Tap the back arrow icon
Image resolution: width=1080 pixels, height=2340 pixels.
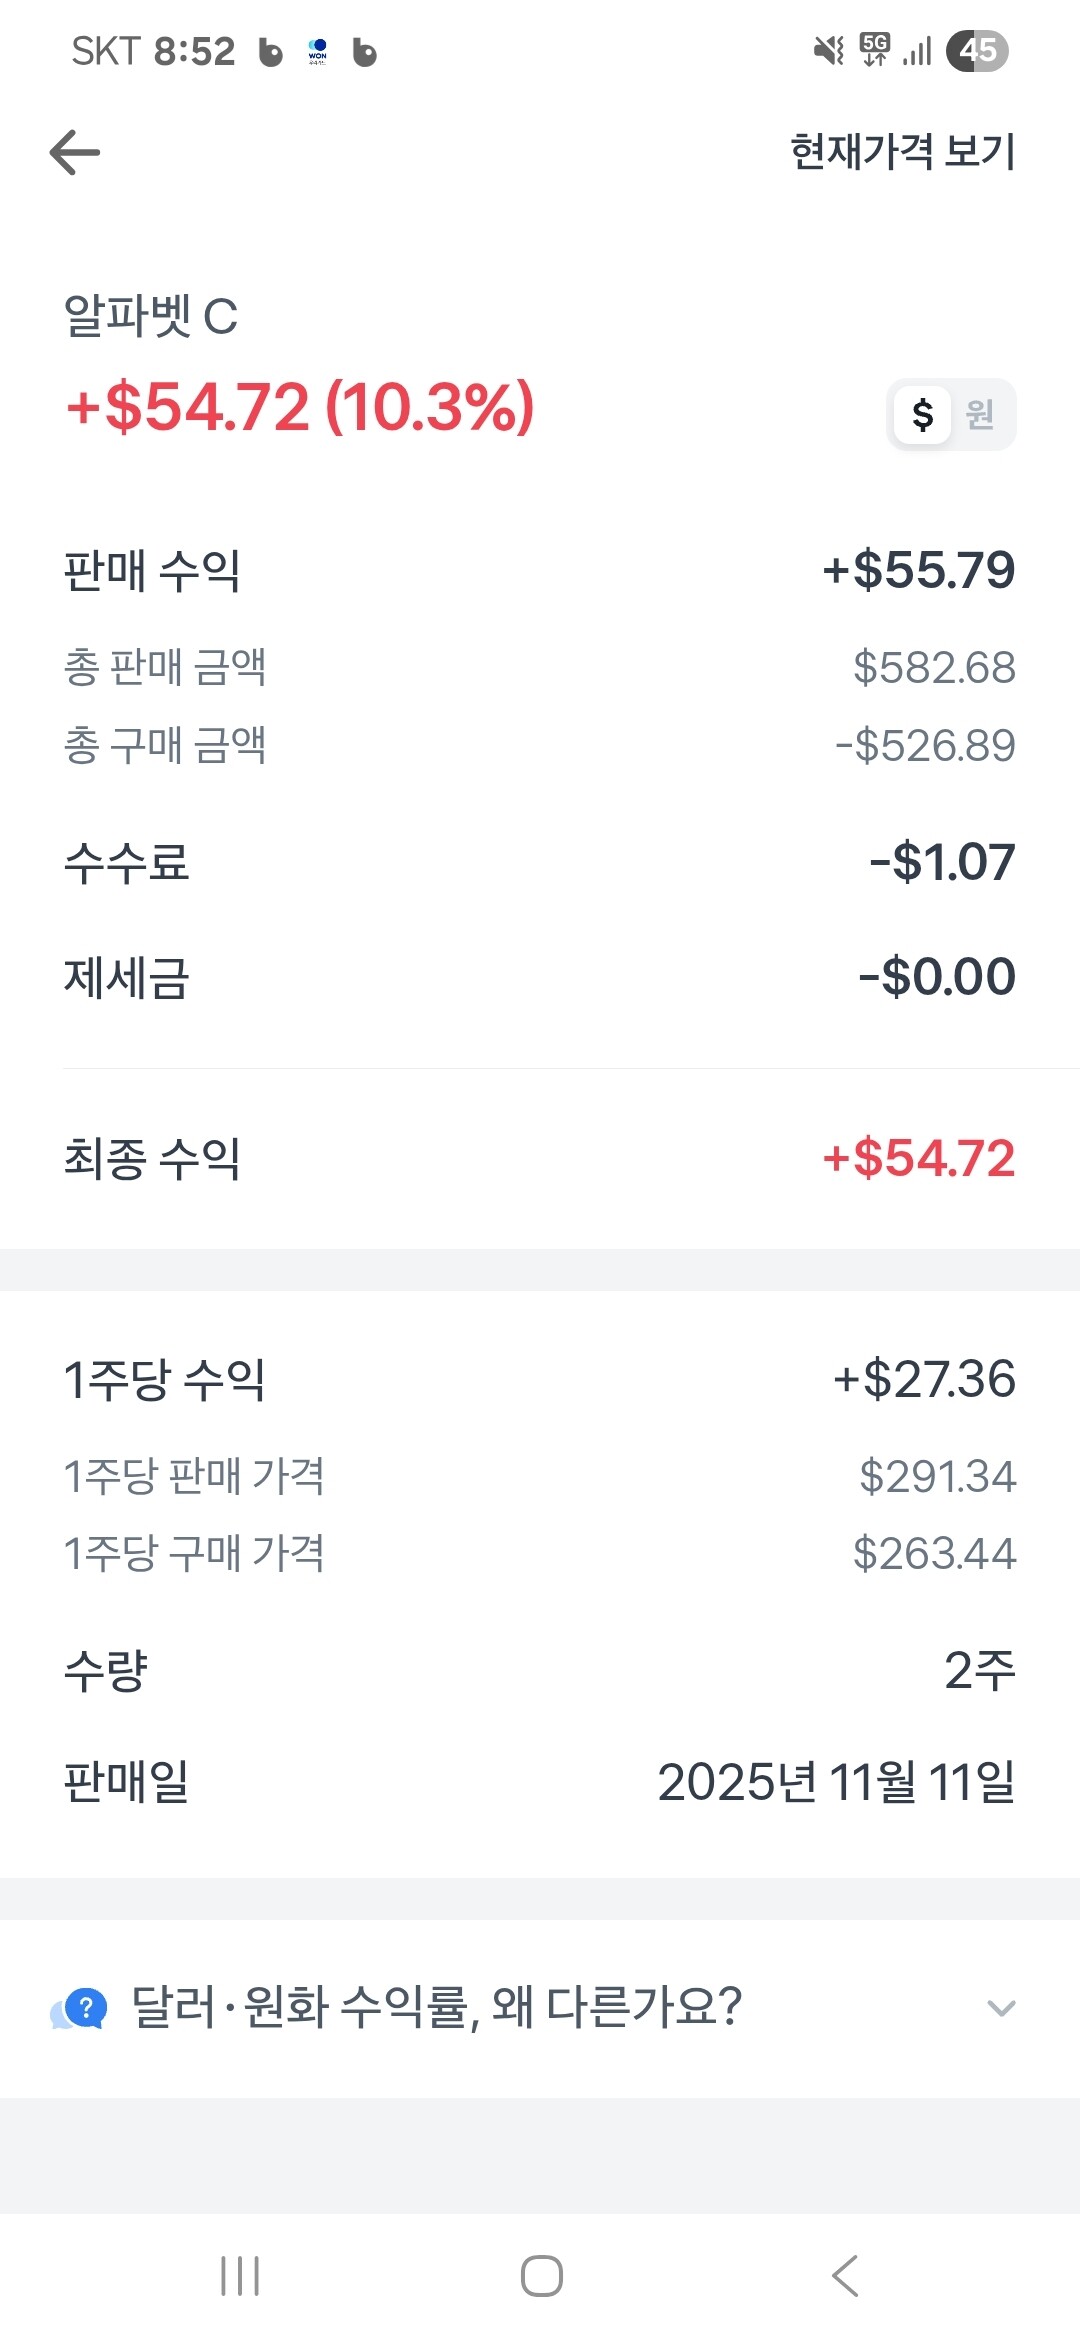point(75,153)
